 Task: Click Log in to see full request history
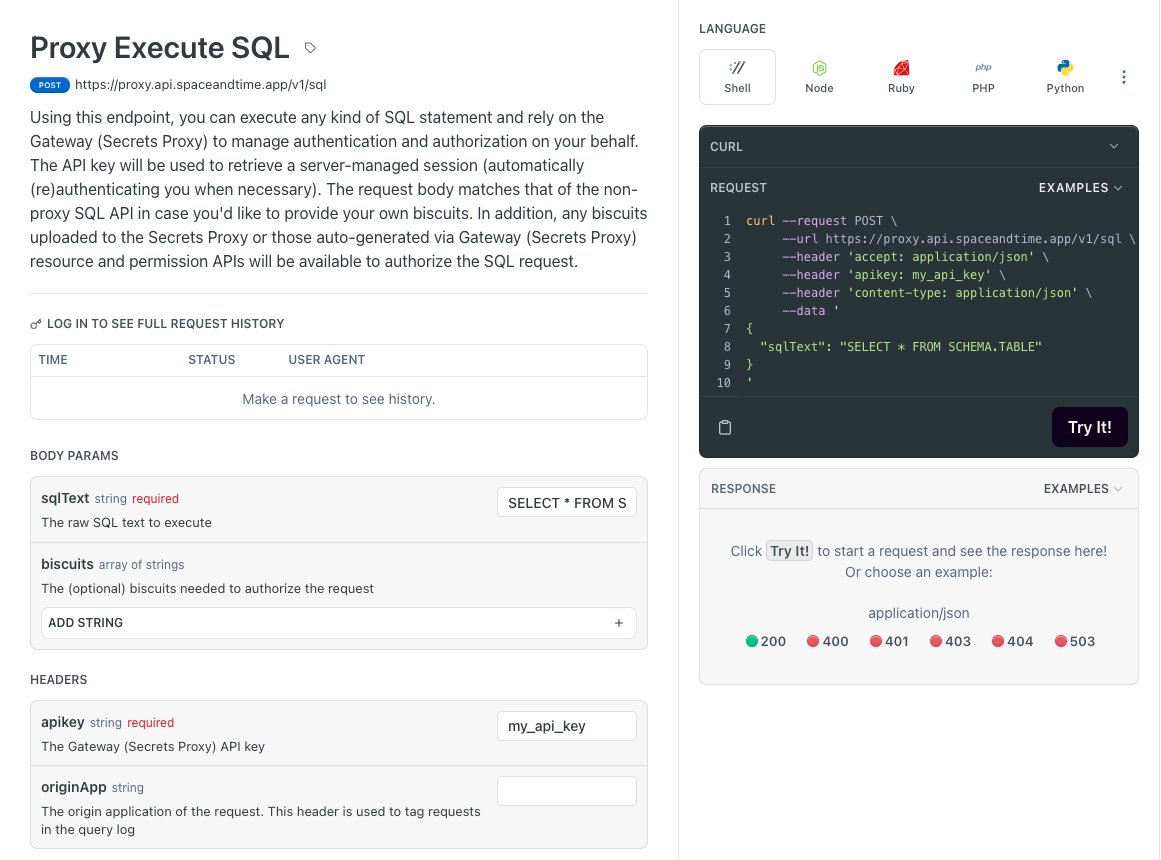(x=157, y=324)
